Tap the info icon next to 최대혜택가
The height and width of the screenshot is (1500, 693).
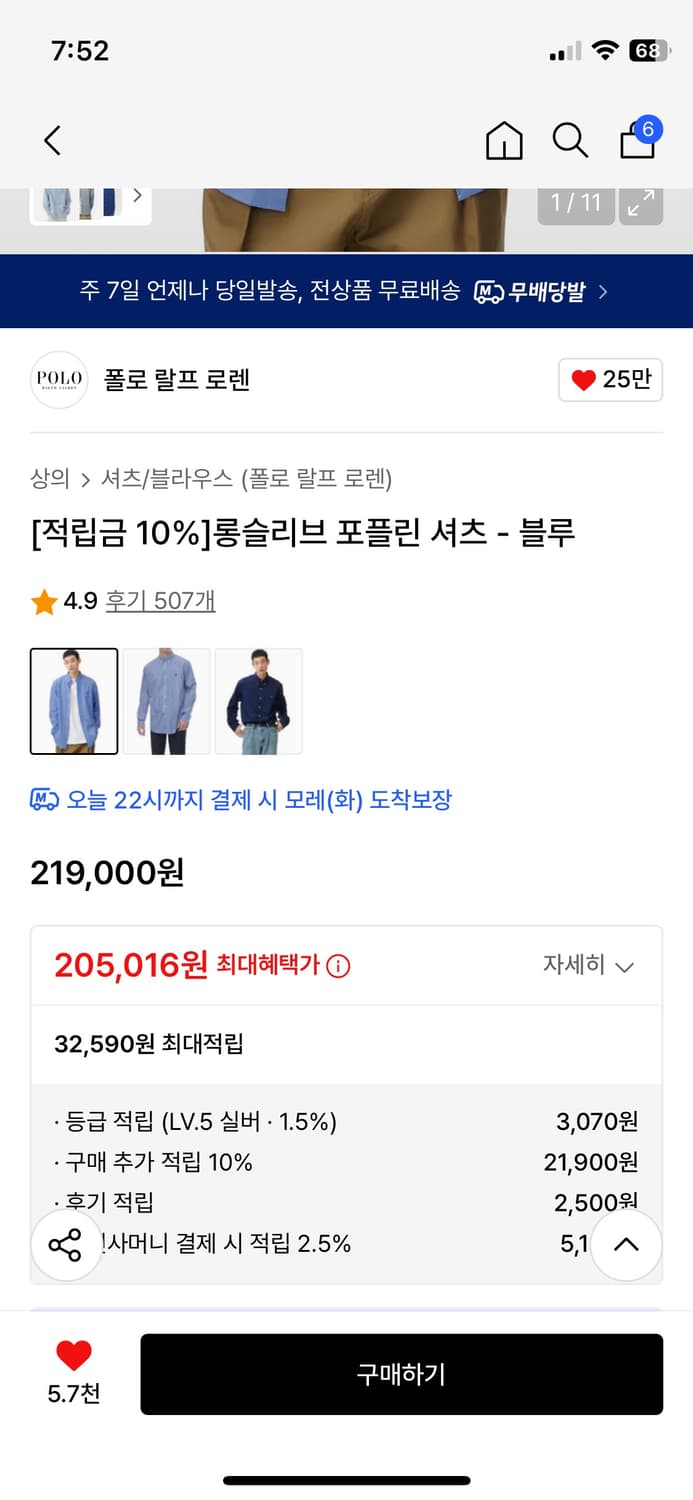tap(337, 965)
